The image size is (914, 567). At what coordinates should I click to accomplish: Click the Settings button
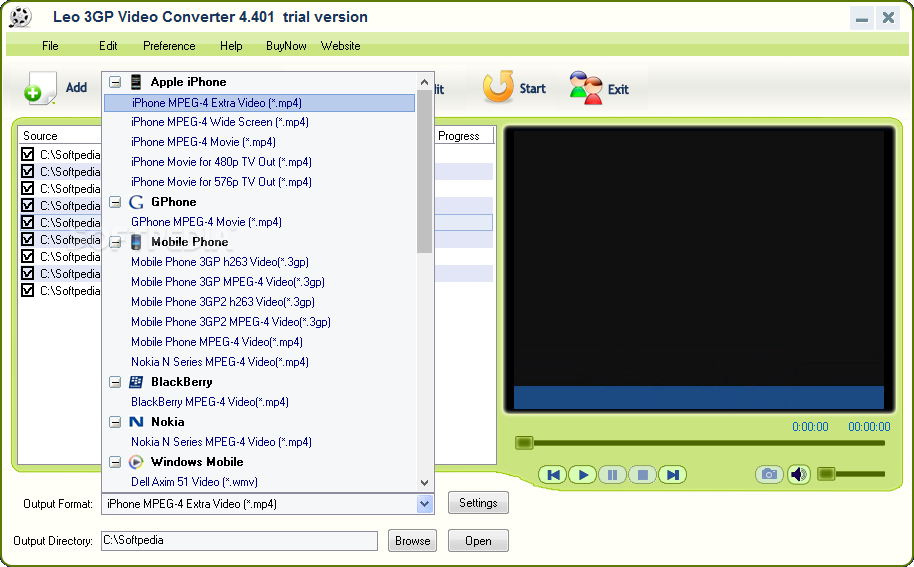478,503
